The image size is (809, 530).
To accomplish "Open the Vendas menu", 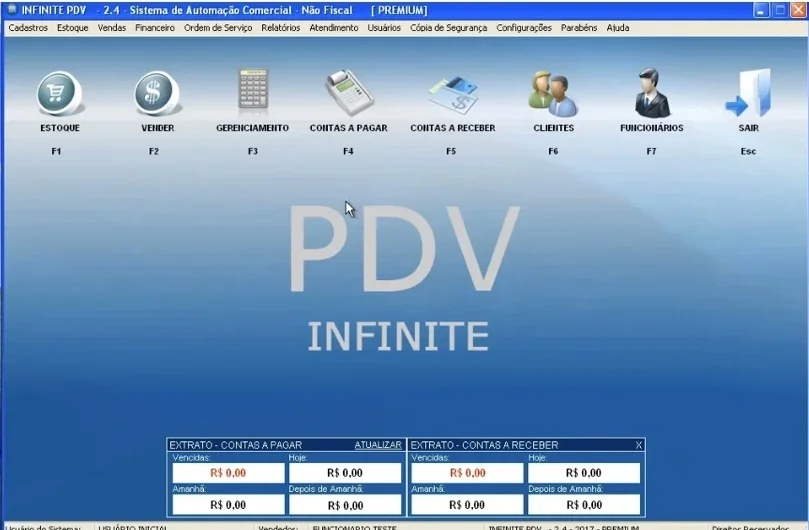I will 111,28.
